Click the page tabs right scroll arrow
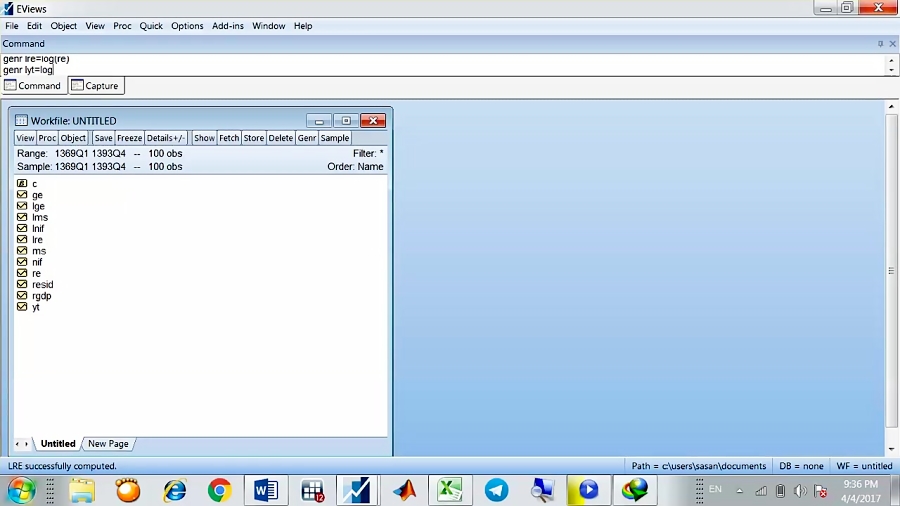This screenshot has width=900, height=506. click(x=26, y=444)
